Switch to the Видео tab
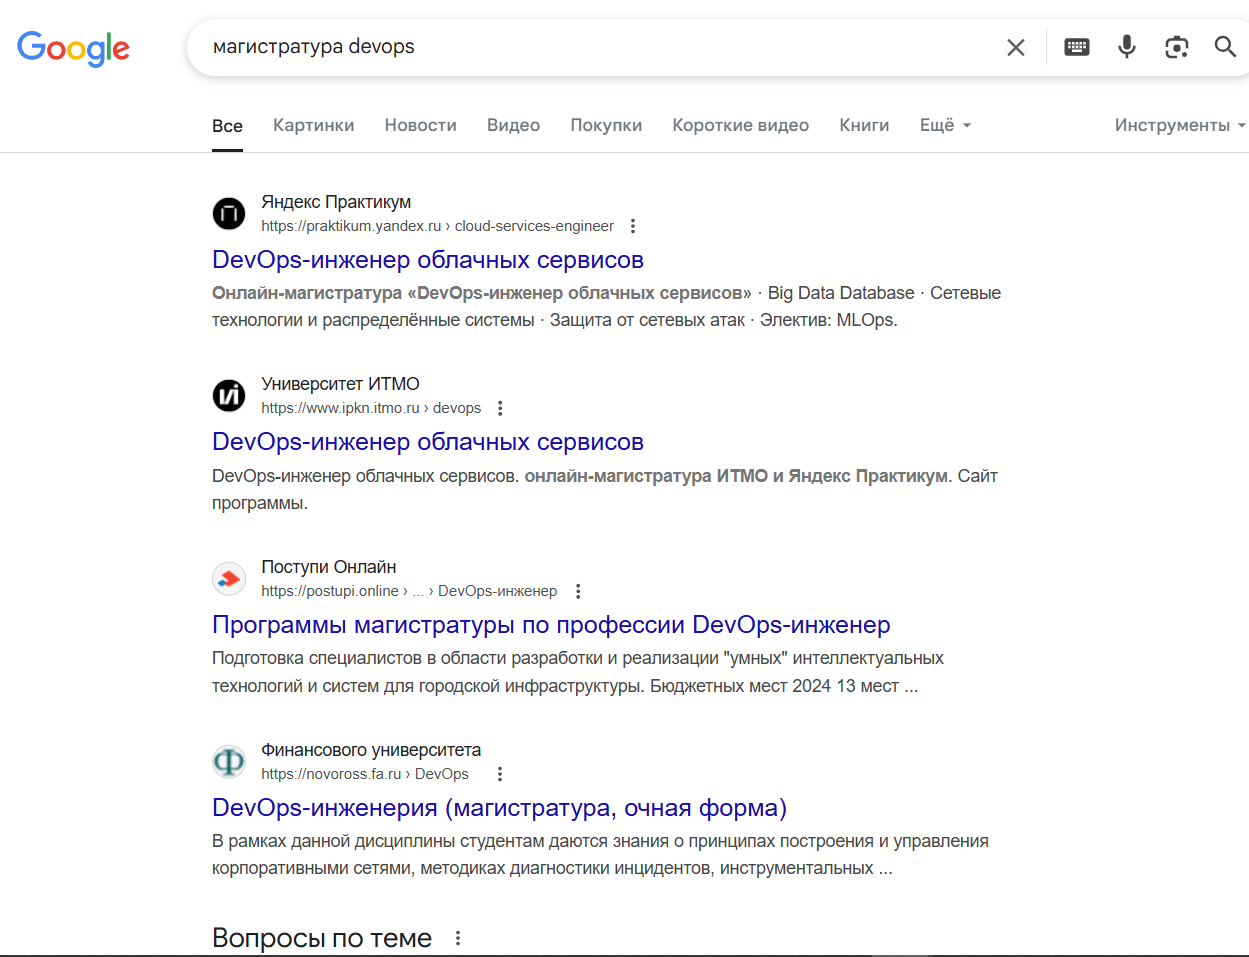The image size is (1249, 957). pyautogui.click(x=514, y=125)
